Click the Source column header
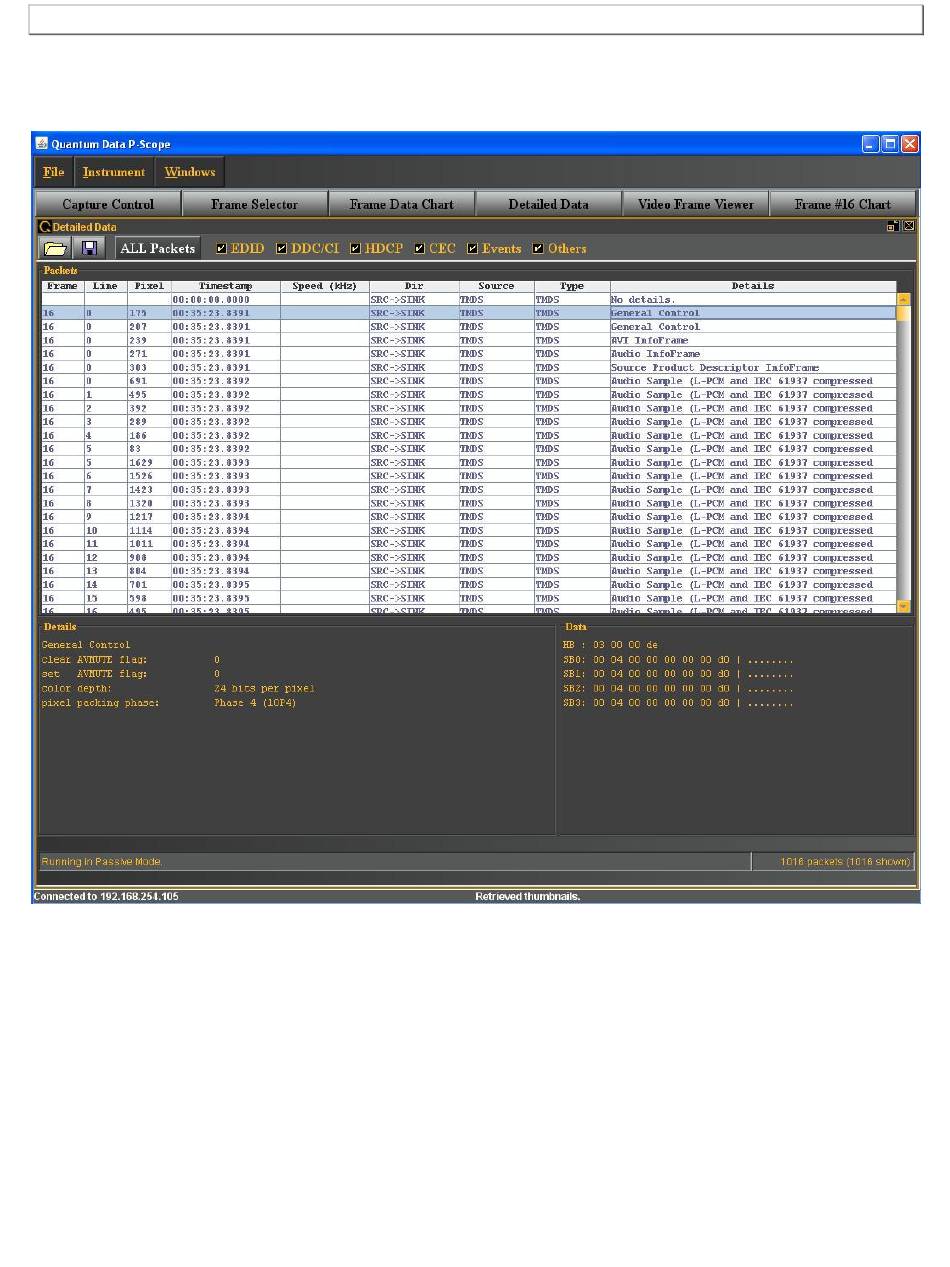The image size is (950, 1267). (497, 286)
